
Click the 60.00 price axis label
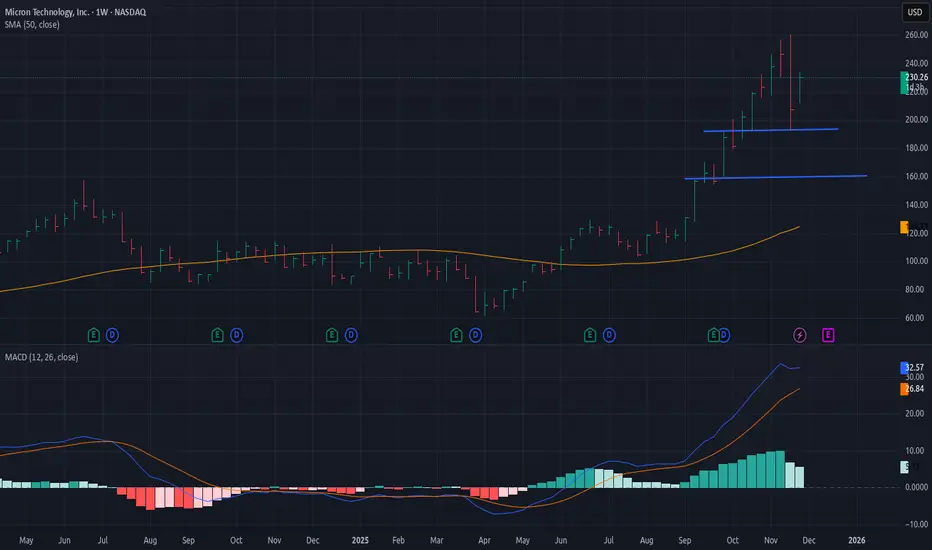coord(917,318)
